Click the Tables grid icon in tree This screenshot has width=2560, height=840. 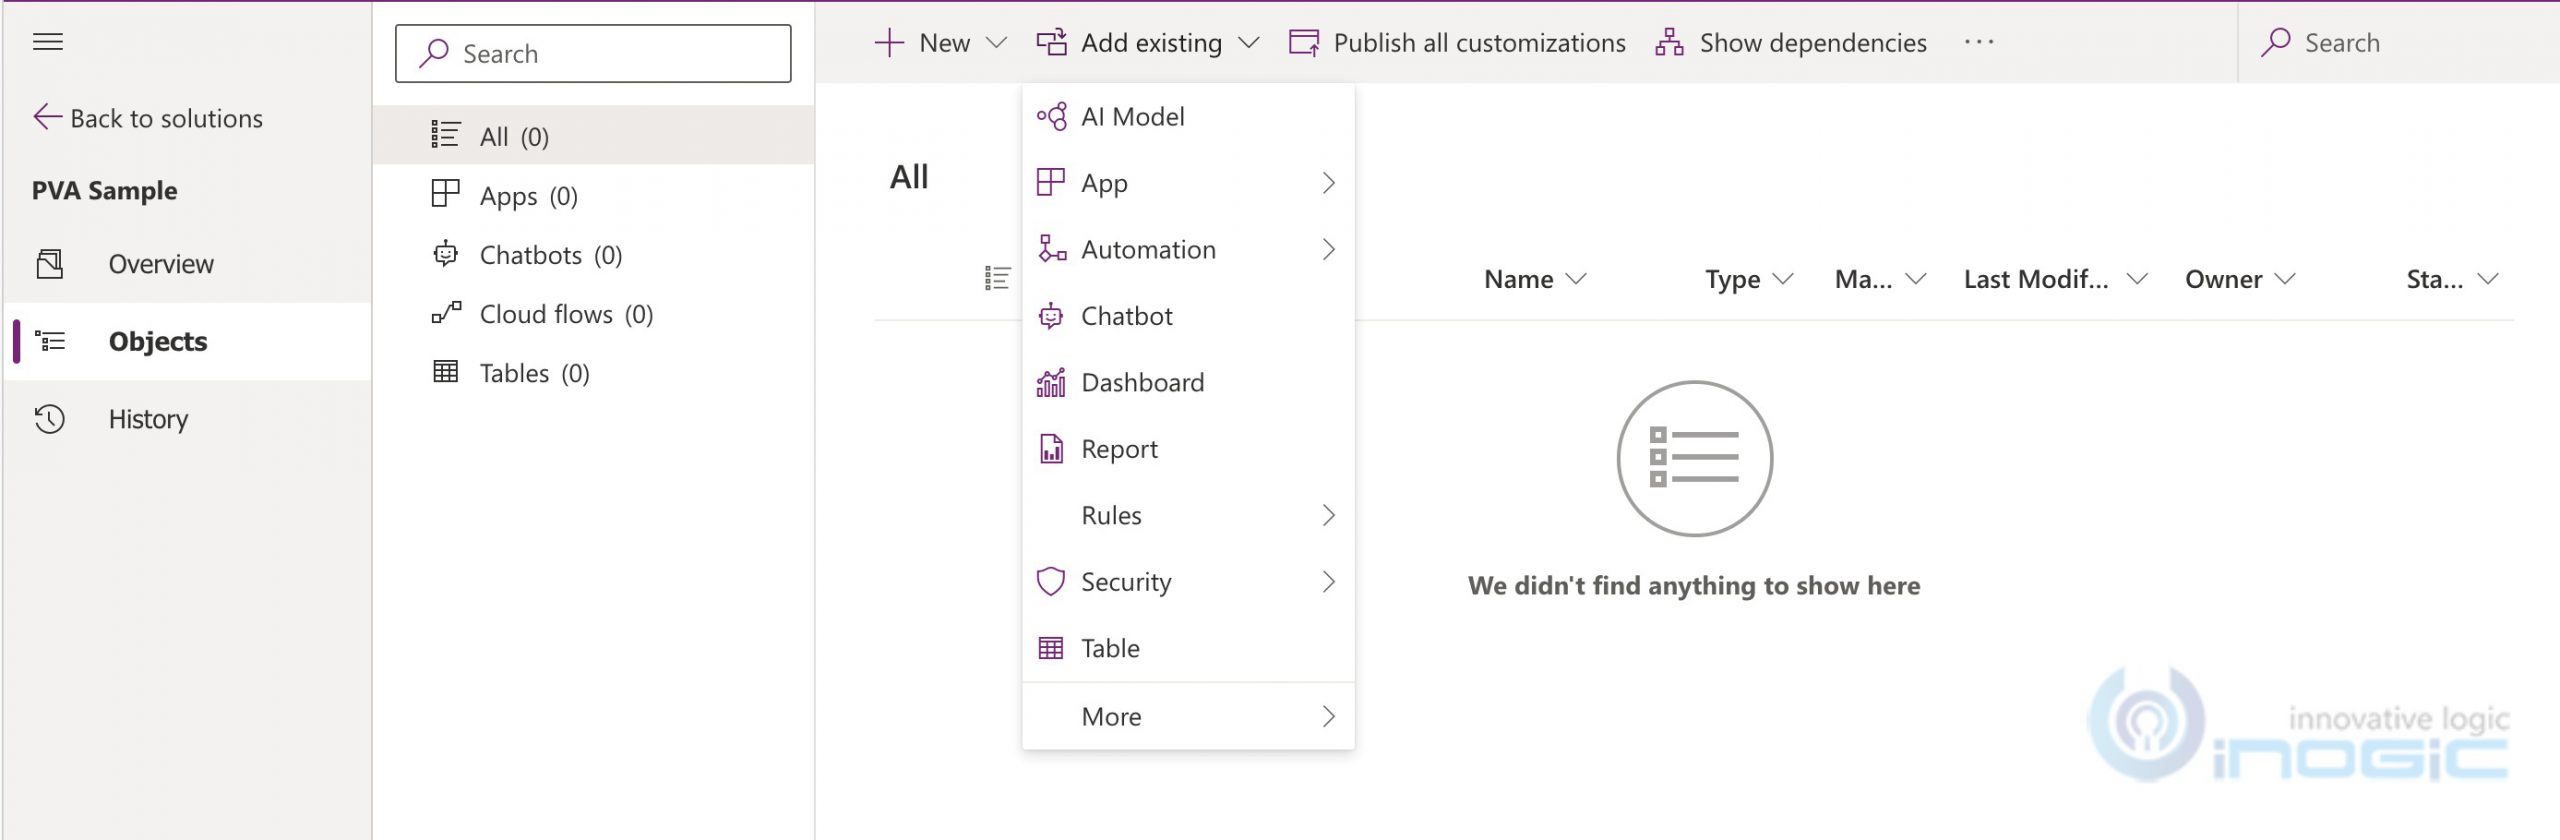tap(445, 372)
